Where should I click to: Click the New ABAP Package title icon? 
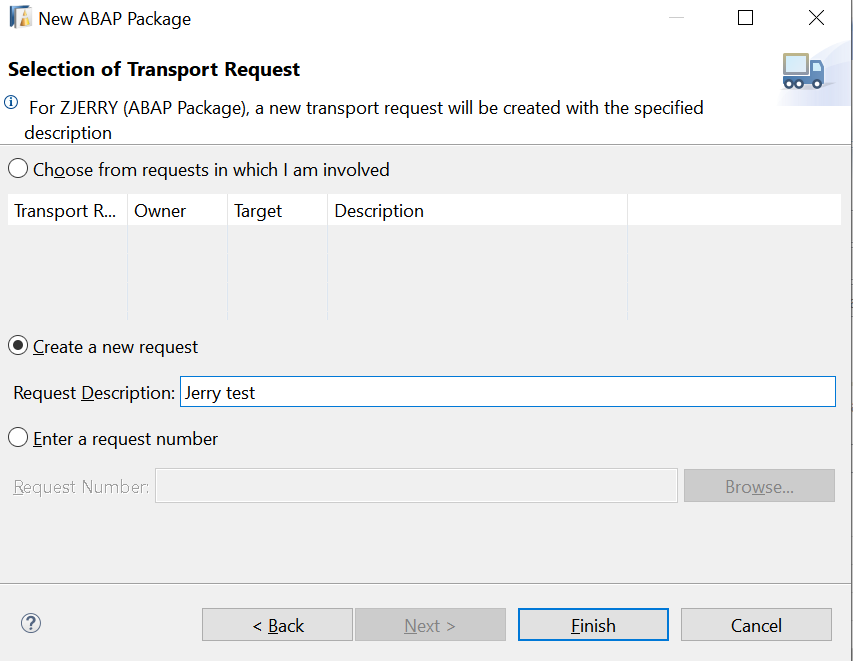(x=20, y=18)
